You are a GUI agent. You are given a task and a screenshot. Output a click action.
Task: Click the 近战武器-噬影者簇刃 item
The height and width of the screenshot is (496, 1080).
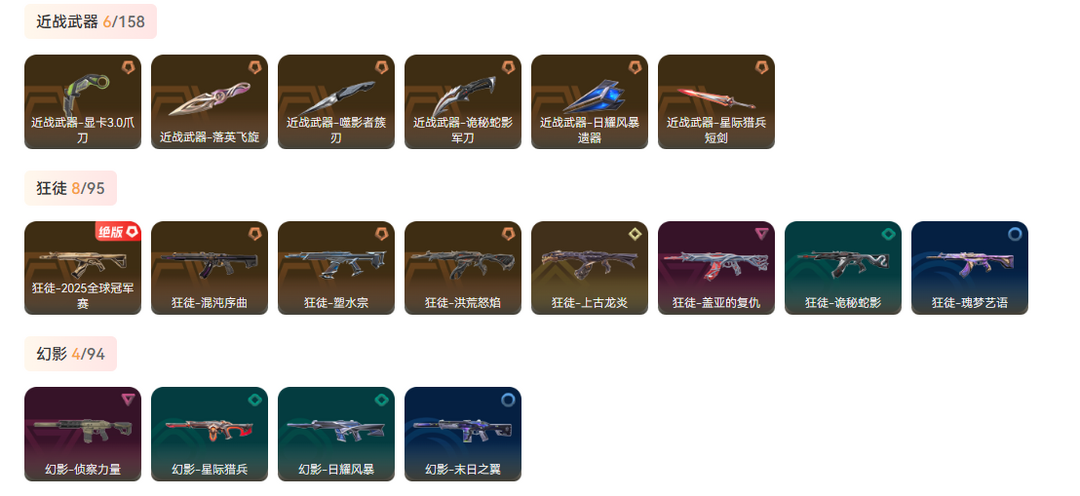[x=336, y=102]
